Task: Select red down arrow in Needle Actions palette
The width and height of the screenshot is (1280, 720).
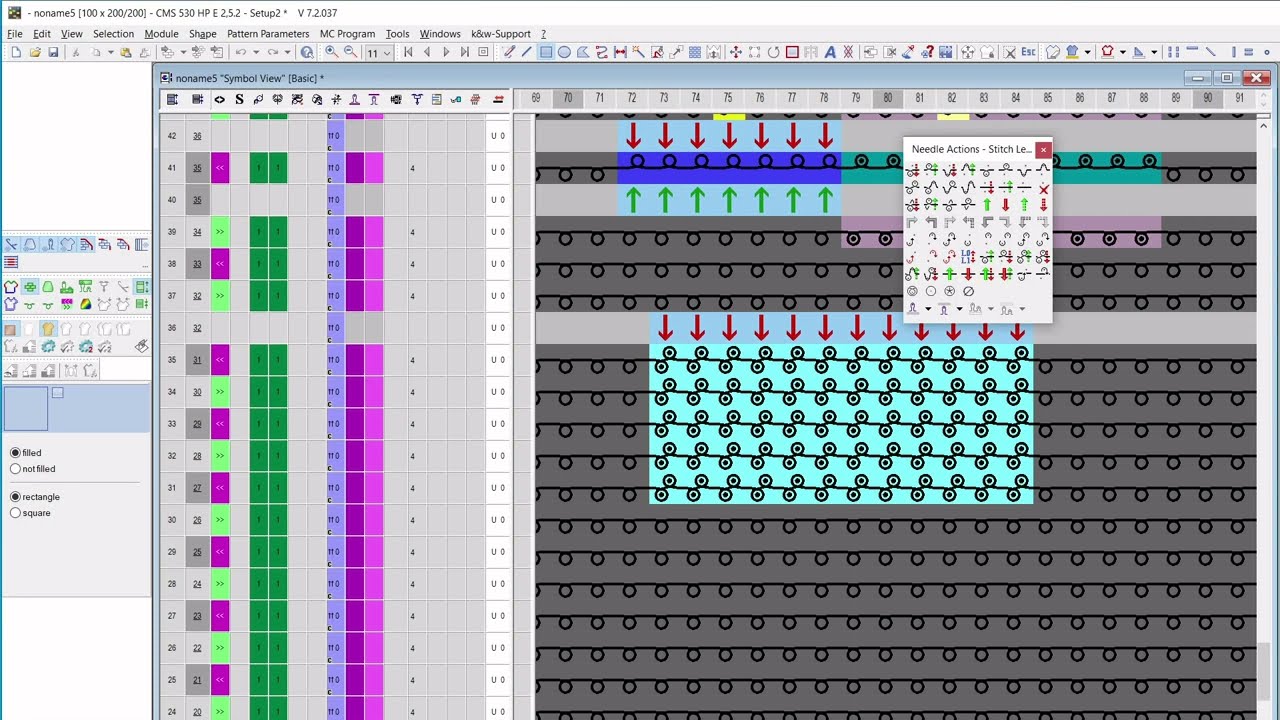Action: (x=1005, y=204)
